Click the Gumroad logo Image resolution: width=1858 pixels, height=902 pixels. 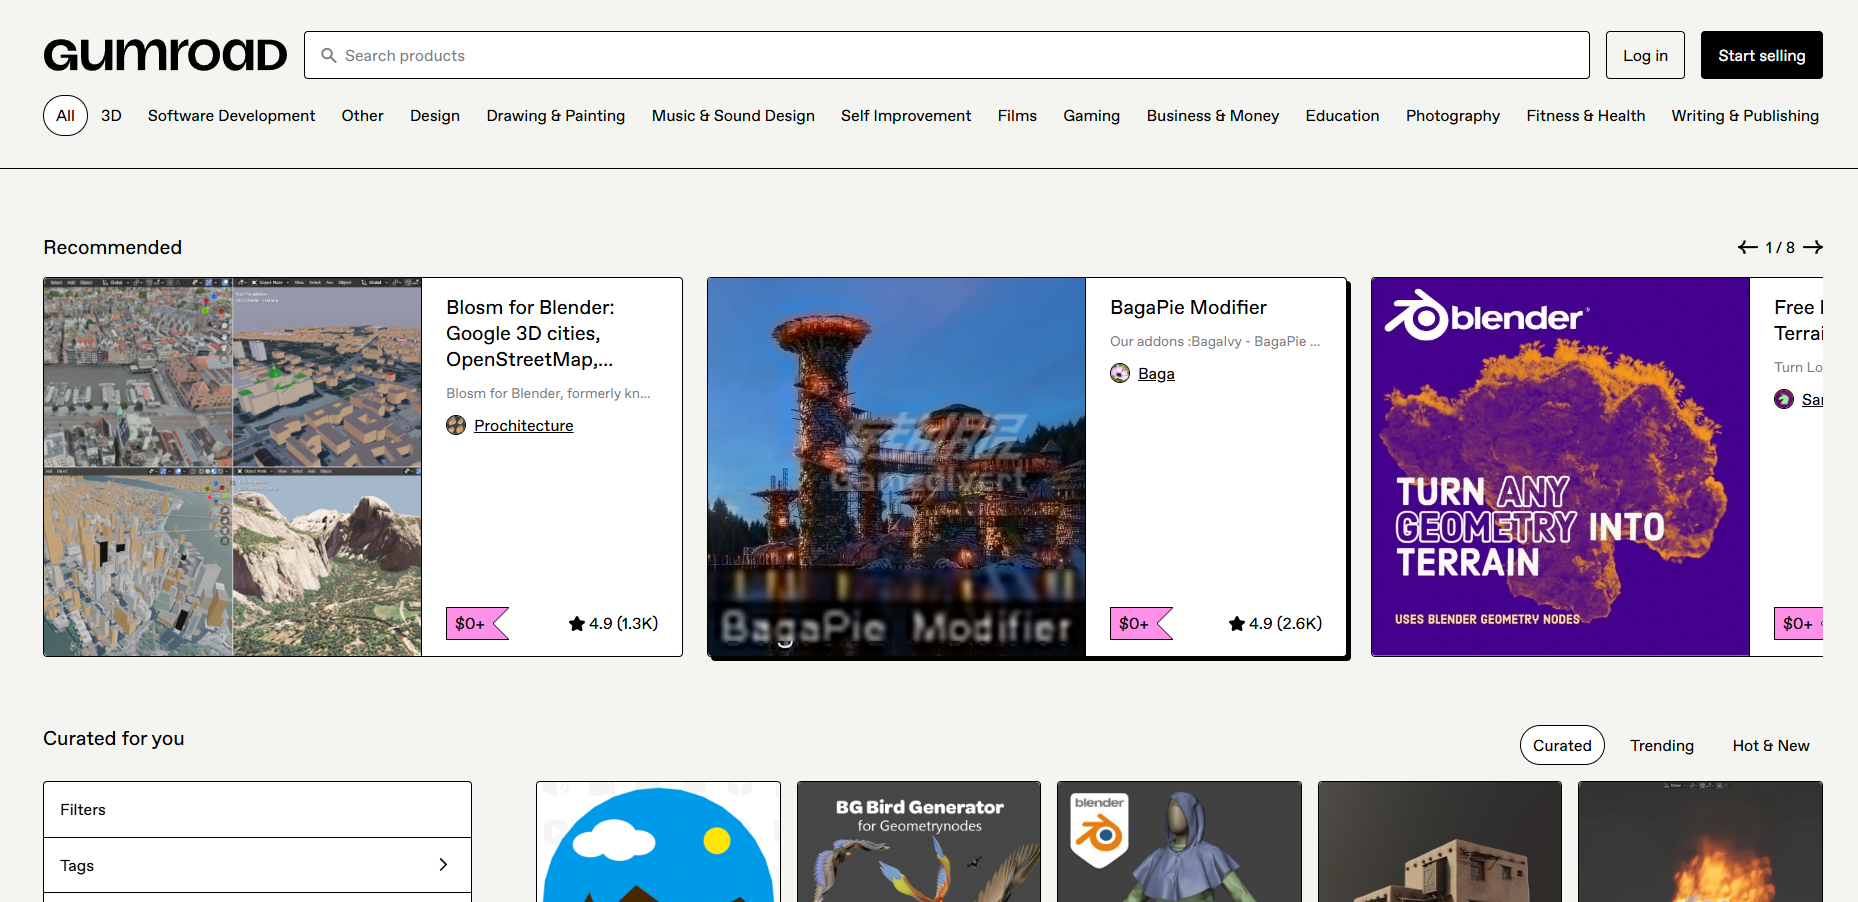(165, 55)
